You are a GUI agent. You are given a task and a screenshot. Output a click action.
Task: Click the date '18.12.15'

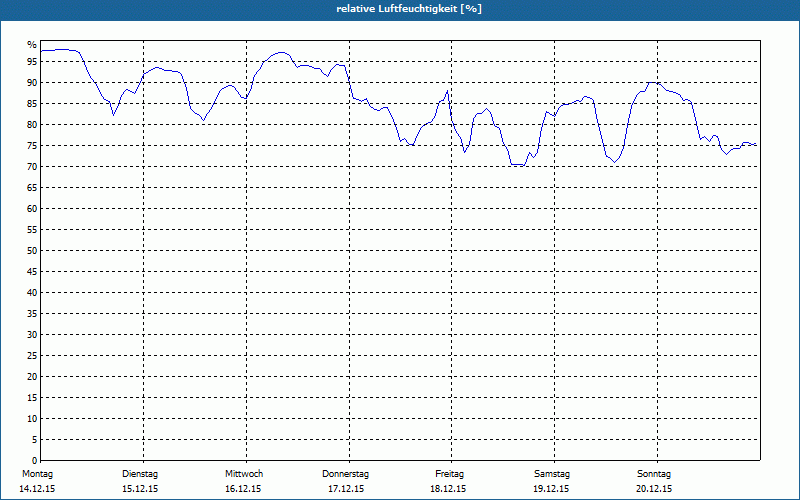(x=448, y=489)
